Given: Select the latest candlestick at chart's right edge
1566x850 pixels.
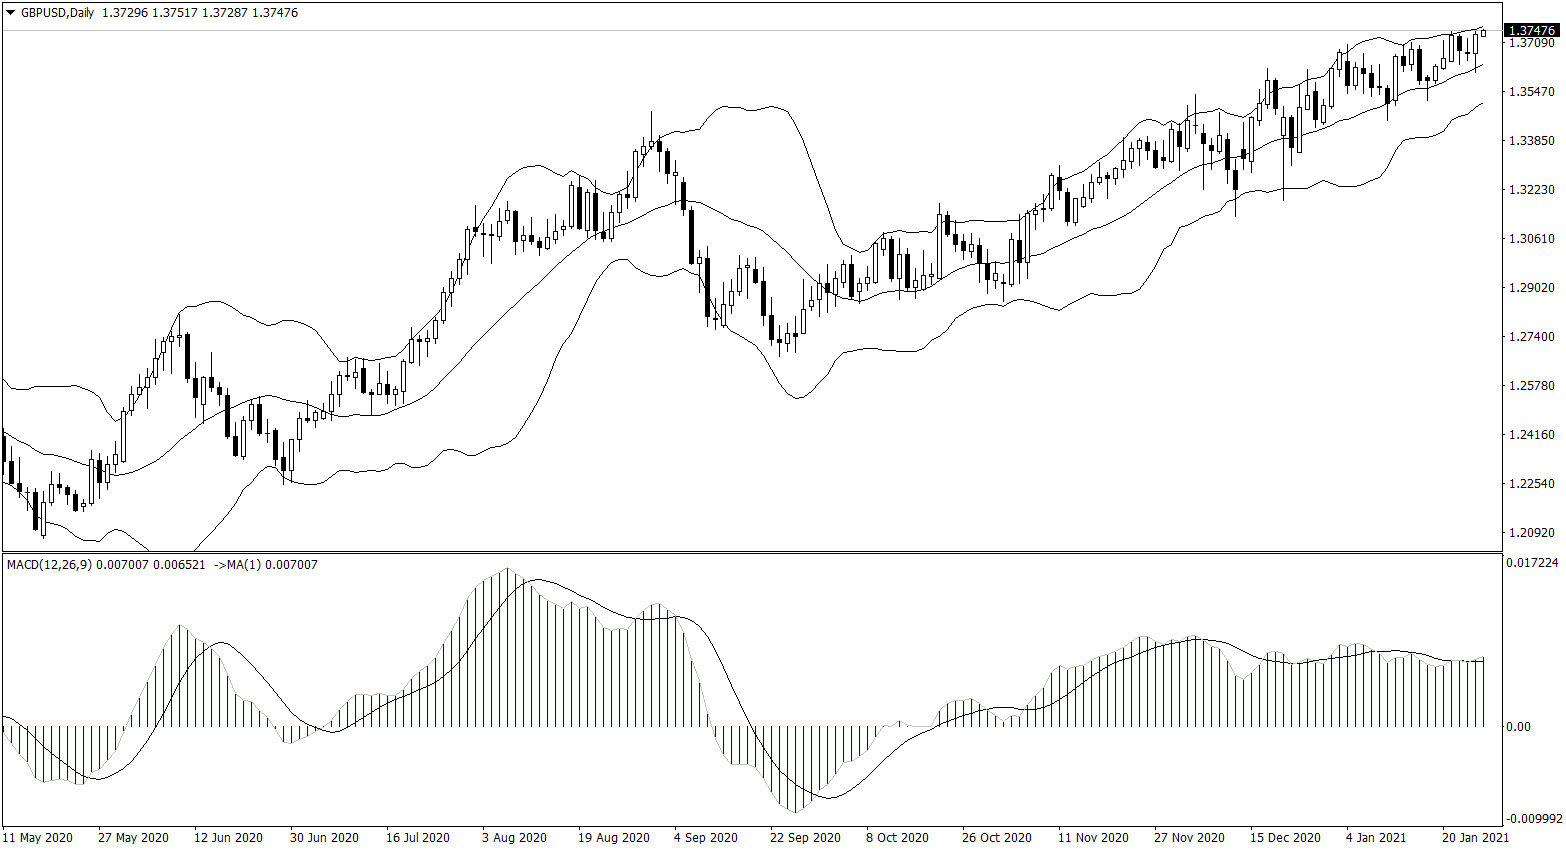Looking at the screenshot, I should 1483,33.
